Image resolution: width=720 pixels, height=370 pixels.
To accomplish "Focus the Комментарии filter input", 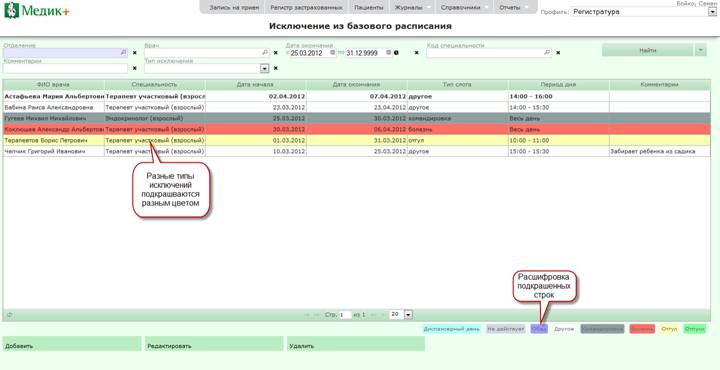I will point(65,68).
